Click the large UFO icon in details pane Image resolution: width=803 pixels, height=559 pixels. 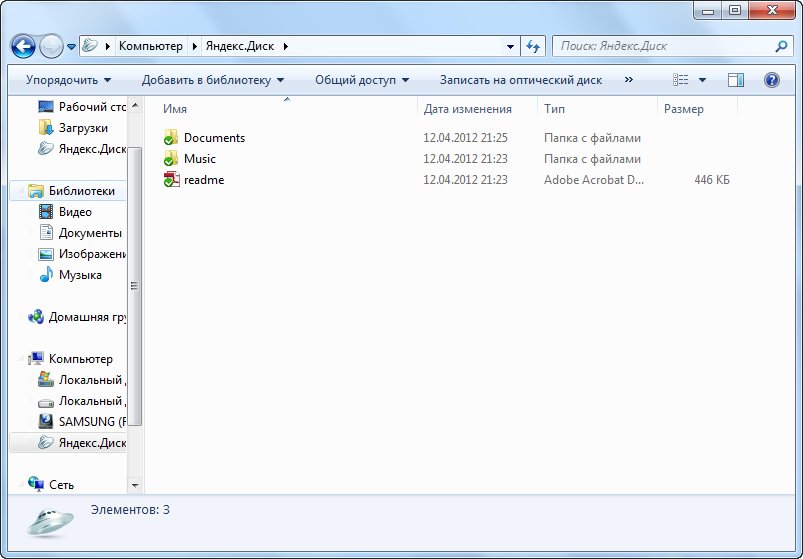click(50, 523)
